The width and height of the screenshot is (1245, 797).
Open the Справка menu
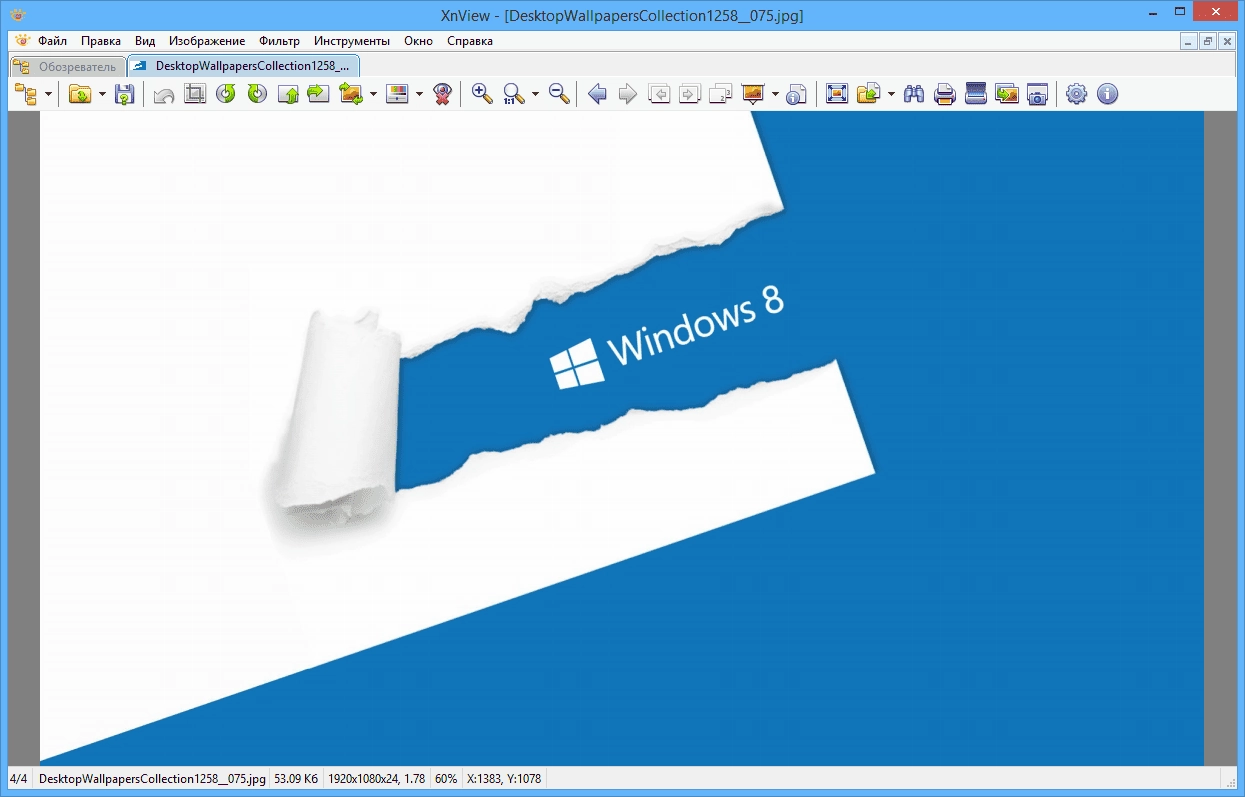(470, 41)
